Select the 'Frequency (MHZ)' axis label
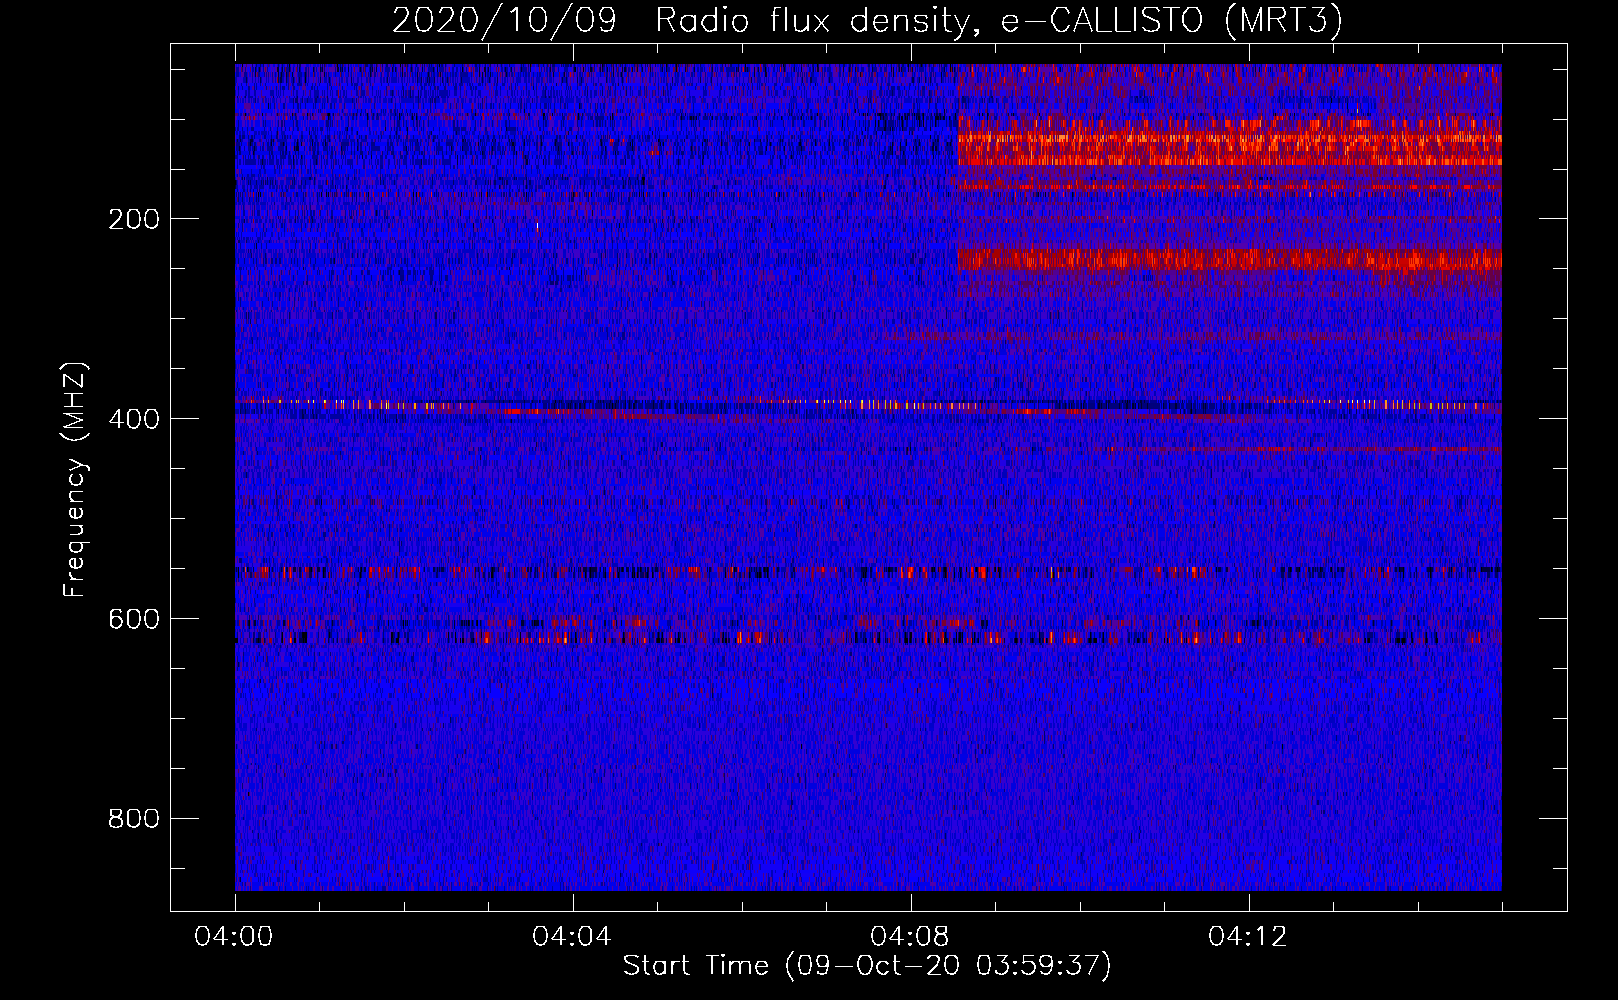The image size is (1618, 1000). (x=75, y=480)
